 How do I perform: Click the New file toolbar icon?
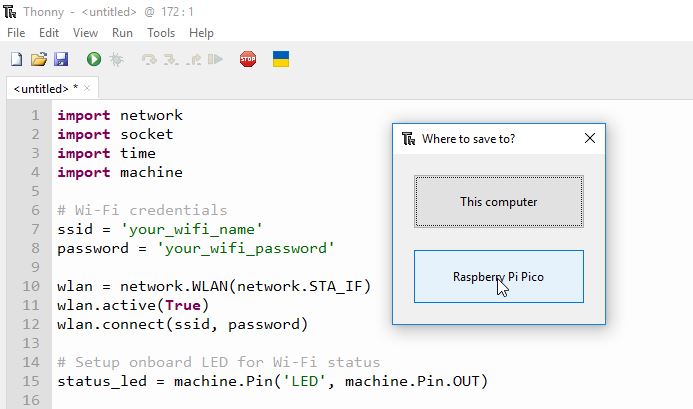click(16, 59)
